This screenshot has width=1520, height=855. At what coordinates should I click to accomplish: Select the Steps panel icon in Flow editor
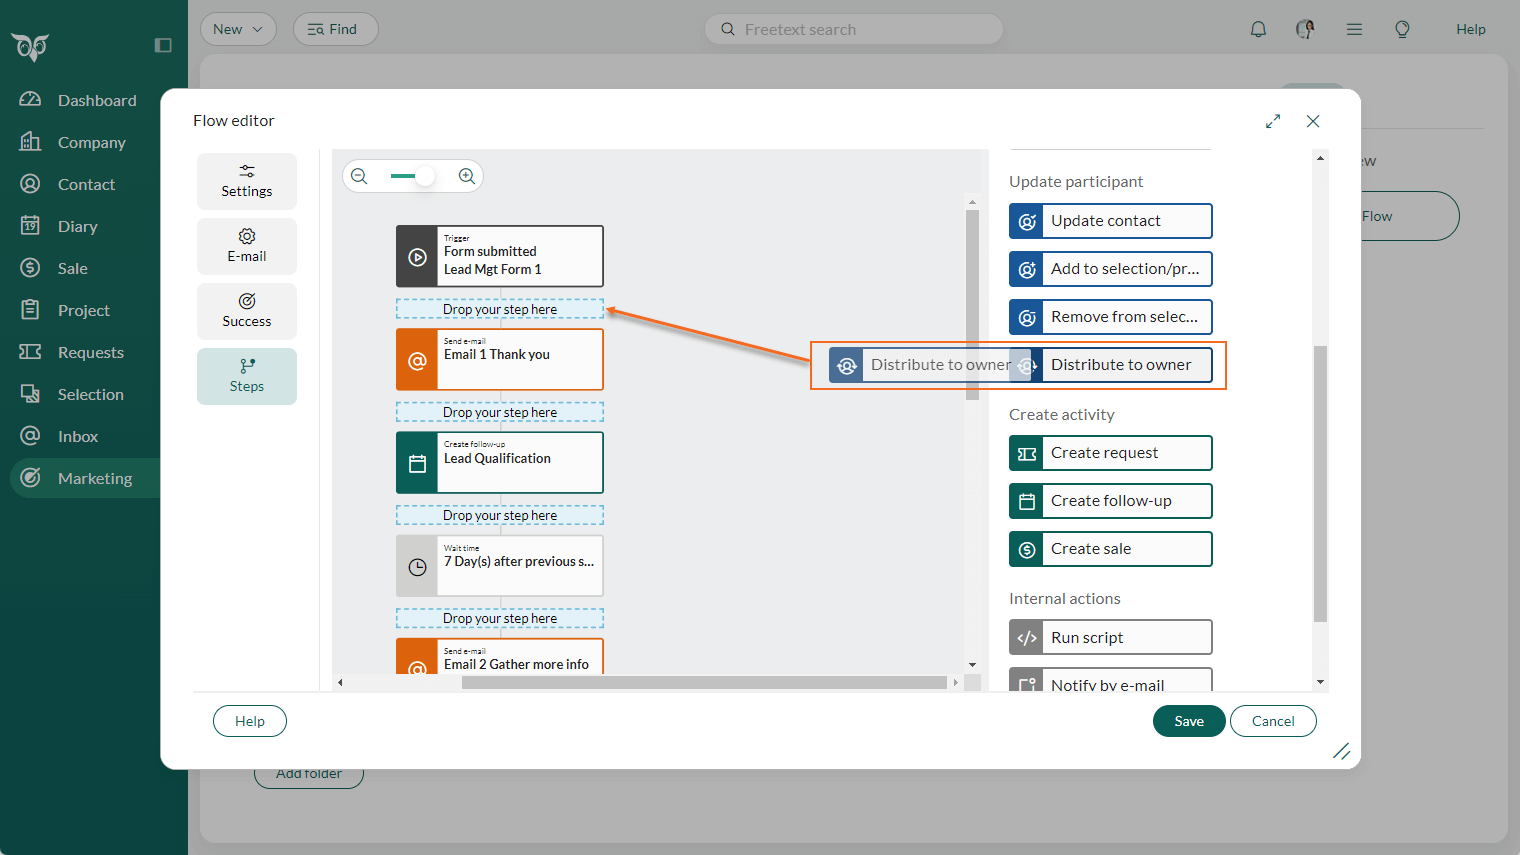point(246,376)
